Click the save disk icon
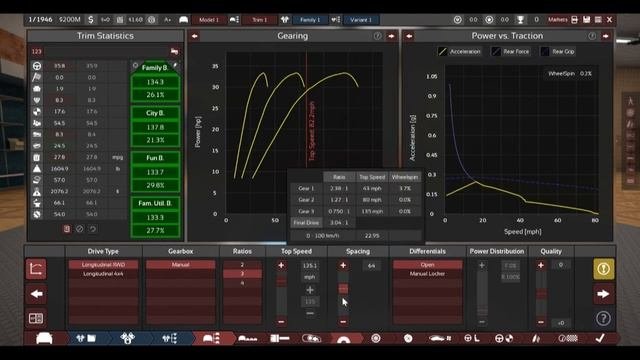The image size is (640, 360). click(587, 20)
